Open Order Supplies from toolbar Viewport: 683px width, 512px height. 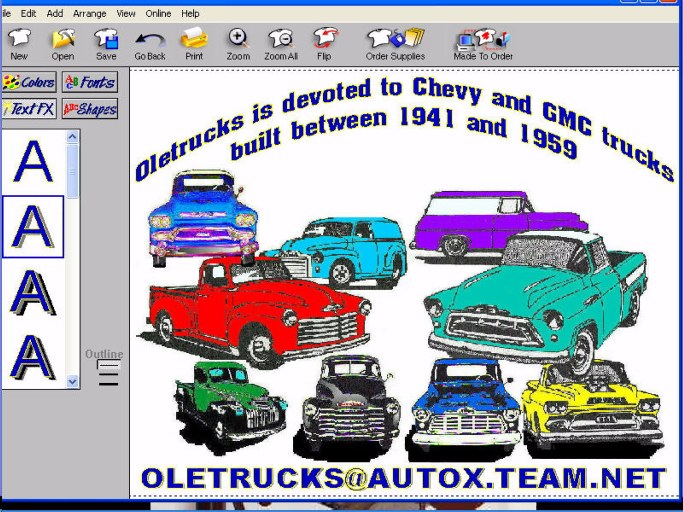click(395, 44)
